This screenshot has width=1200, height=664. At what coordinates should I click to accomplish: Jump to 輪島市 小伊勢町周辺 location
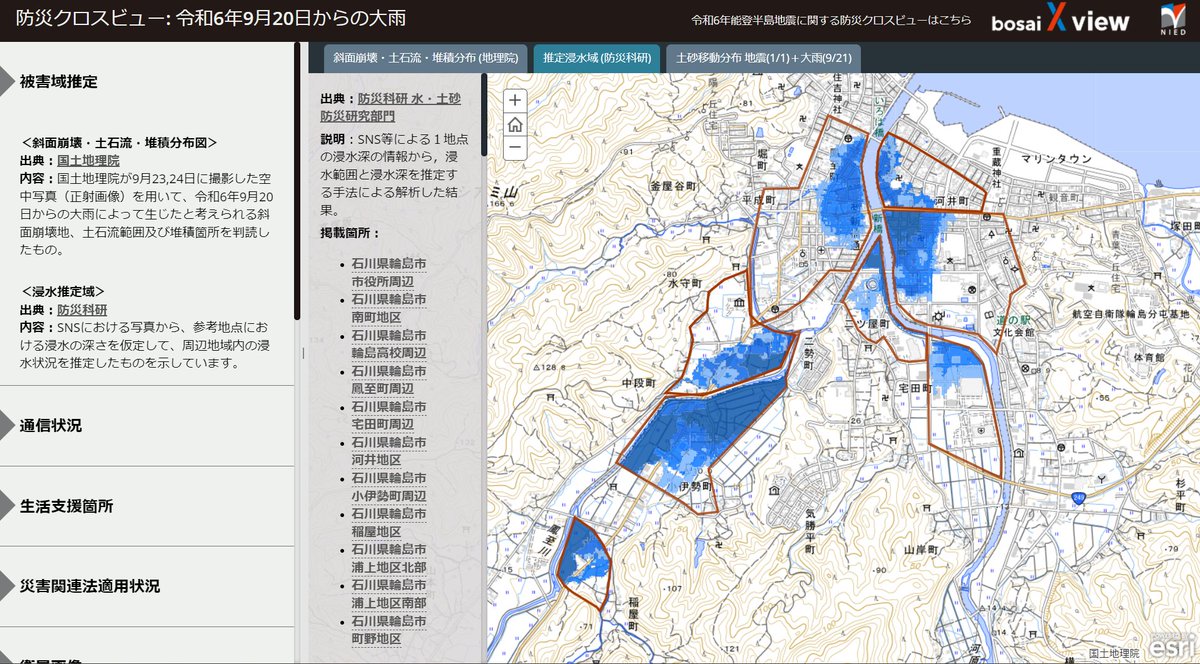389,487
